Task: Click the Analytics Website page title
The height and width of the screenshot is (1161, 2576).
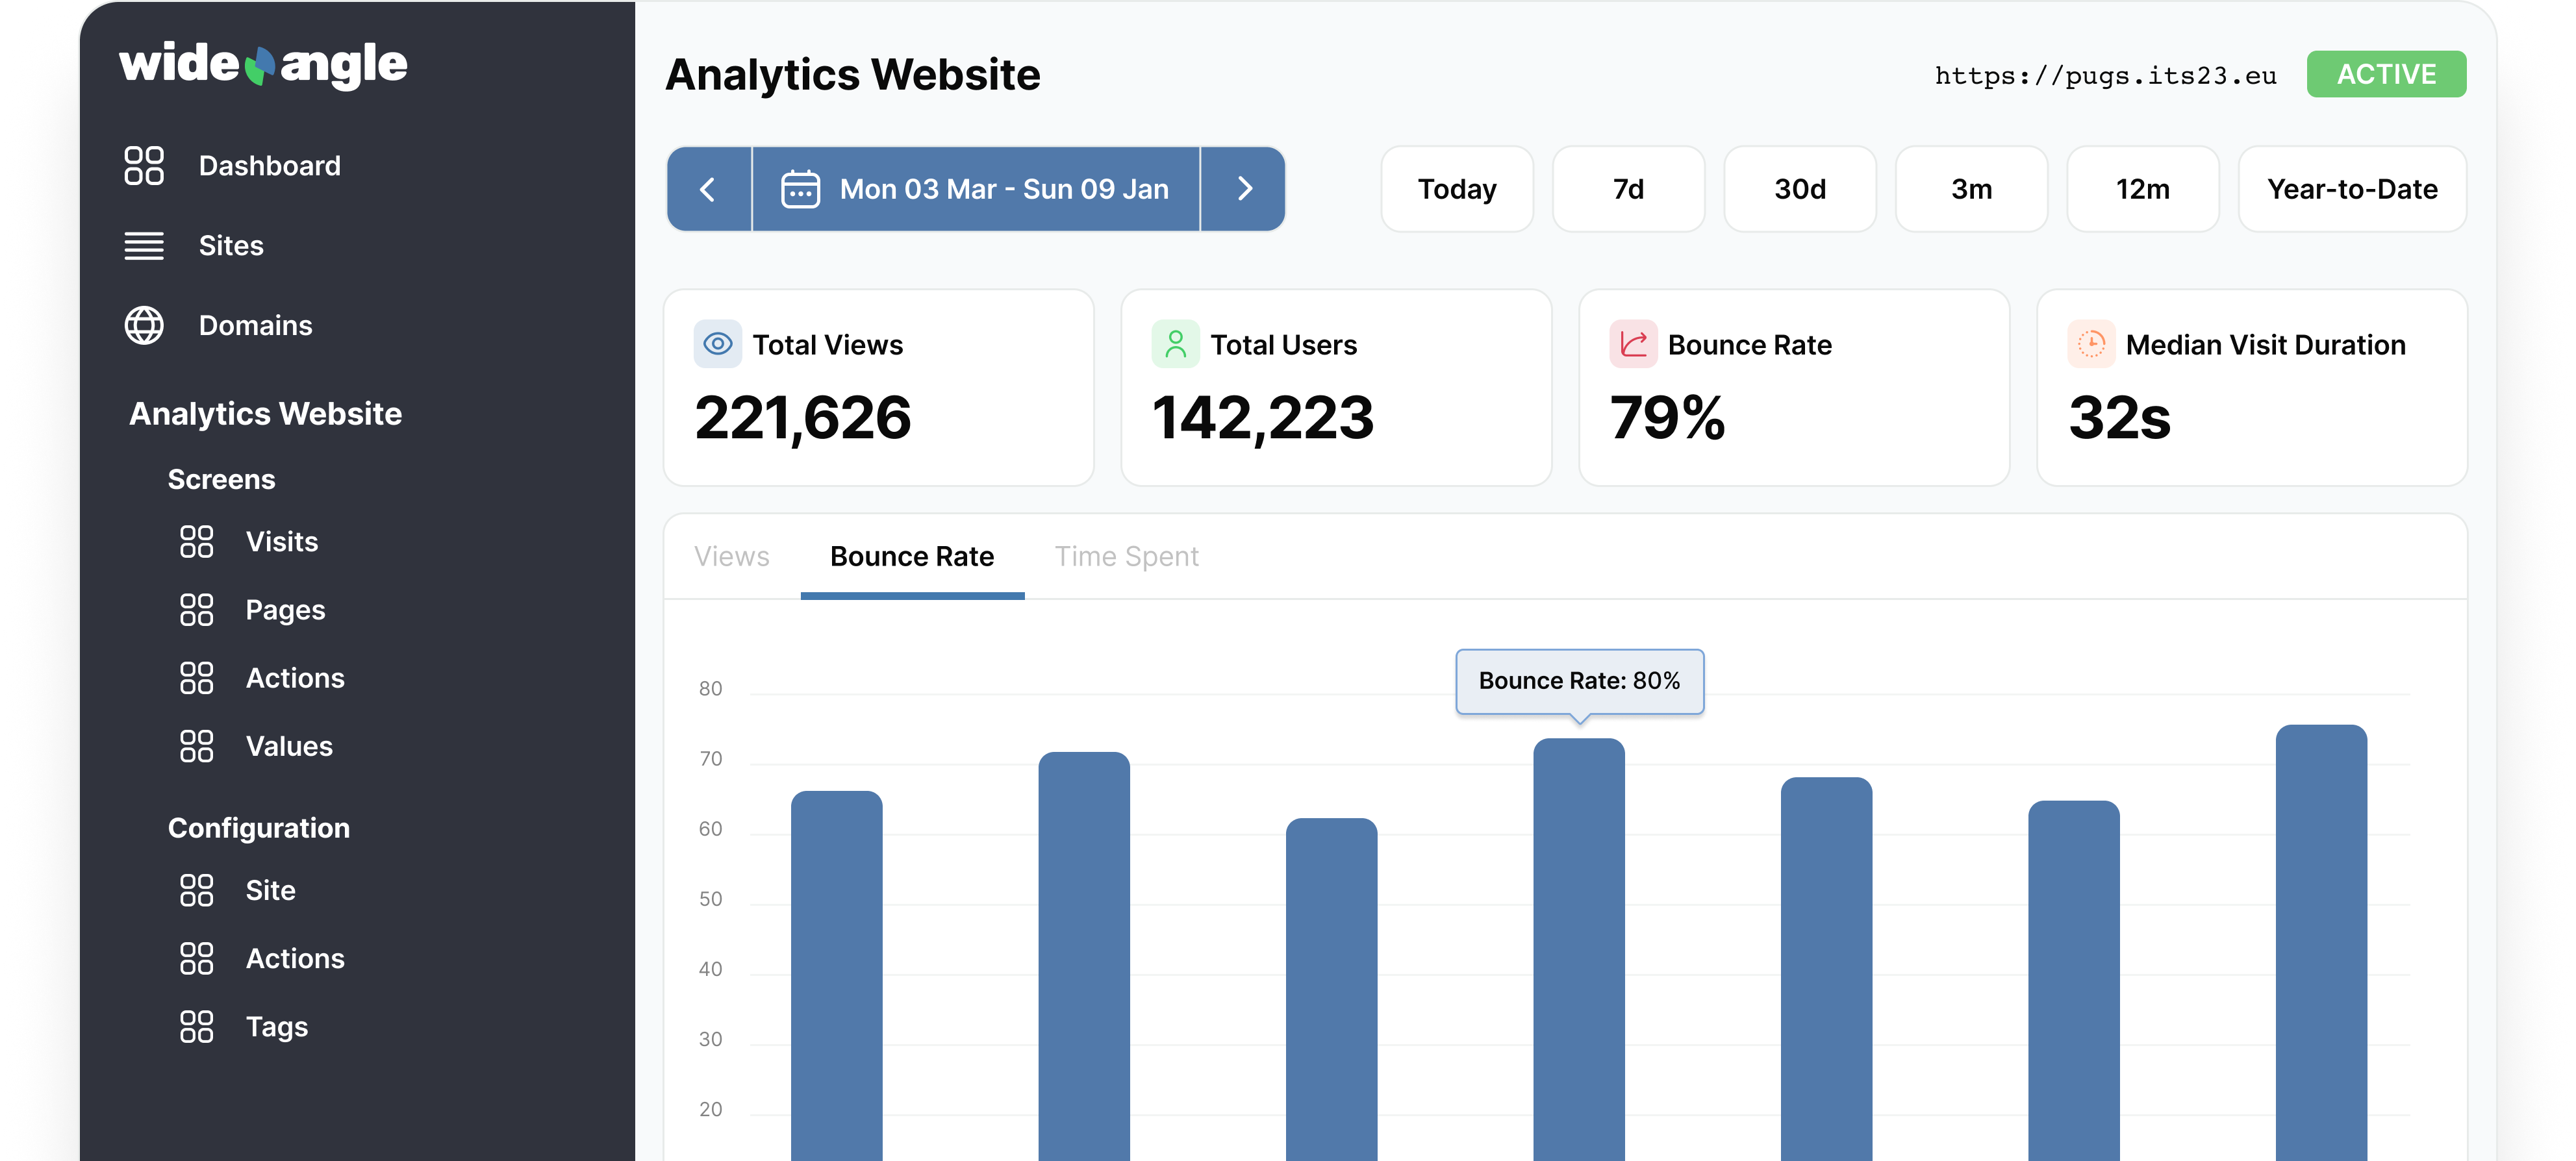Action: coord(853,75)
